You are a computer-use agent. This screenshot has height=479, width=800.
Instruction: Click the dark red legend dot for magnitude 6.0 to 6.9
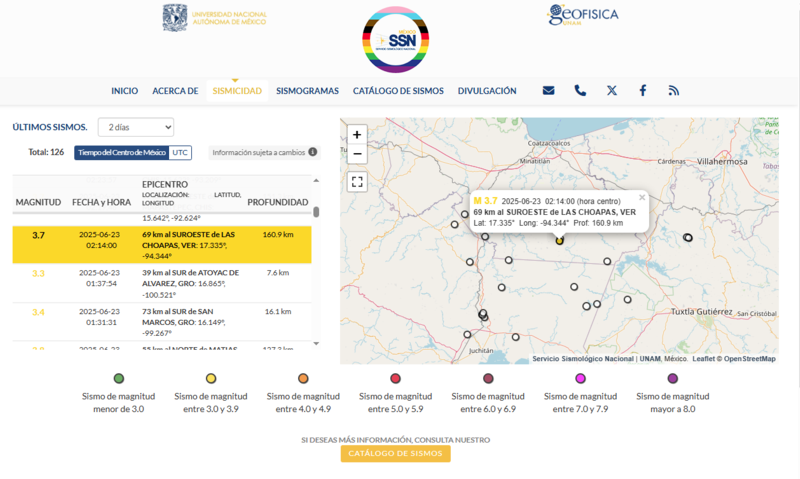[x=488, y=379]
